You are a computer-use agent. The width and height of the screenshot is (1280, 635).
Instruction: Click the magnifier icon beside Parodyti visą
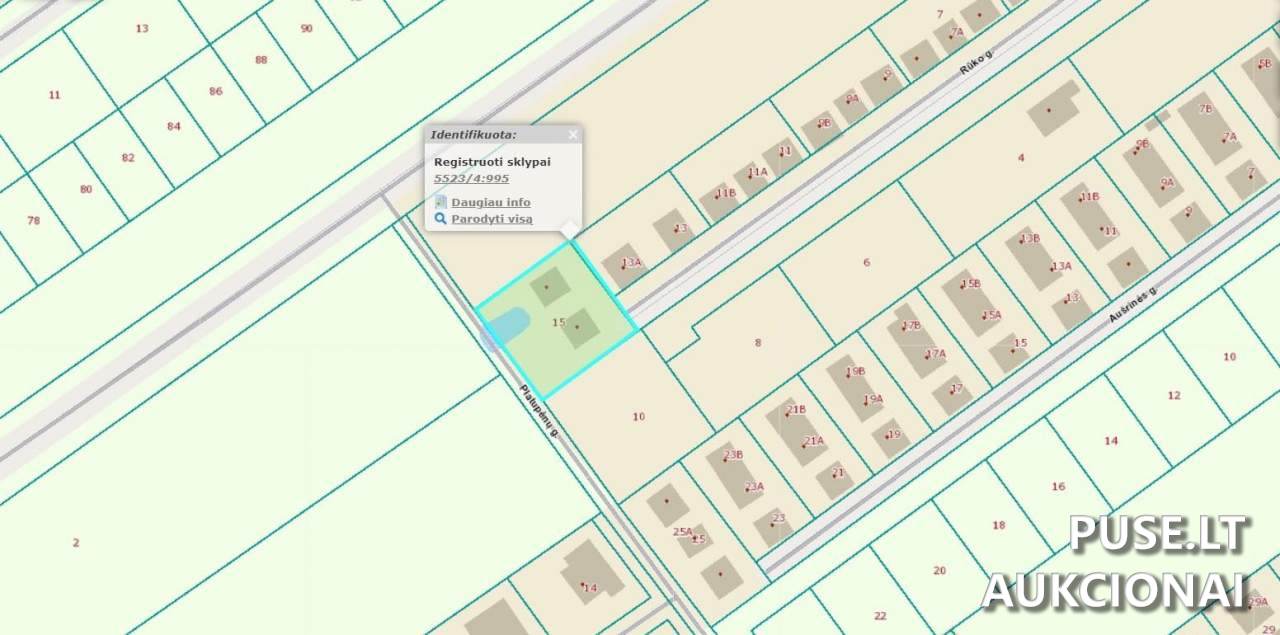[x=441, y=218]
